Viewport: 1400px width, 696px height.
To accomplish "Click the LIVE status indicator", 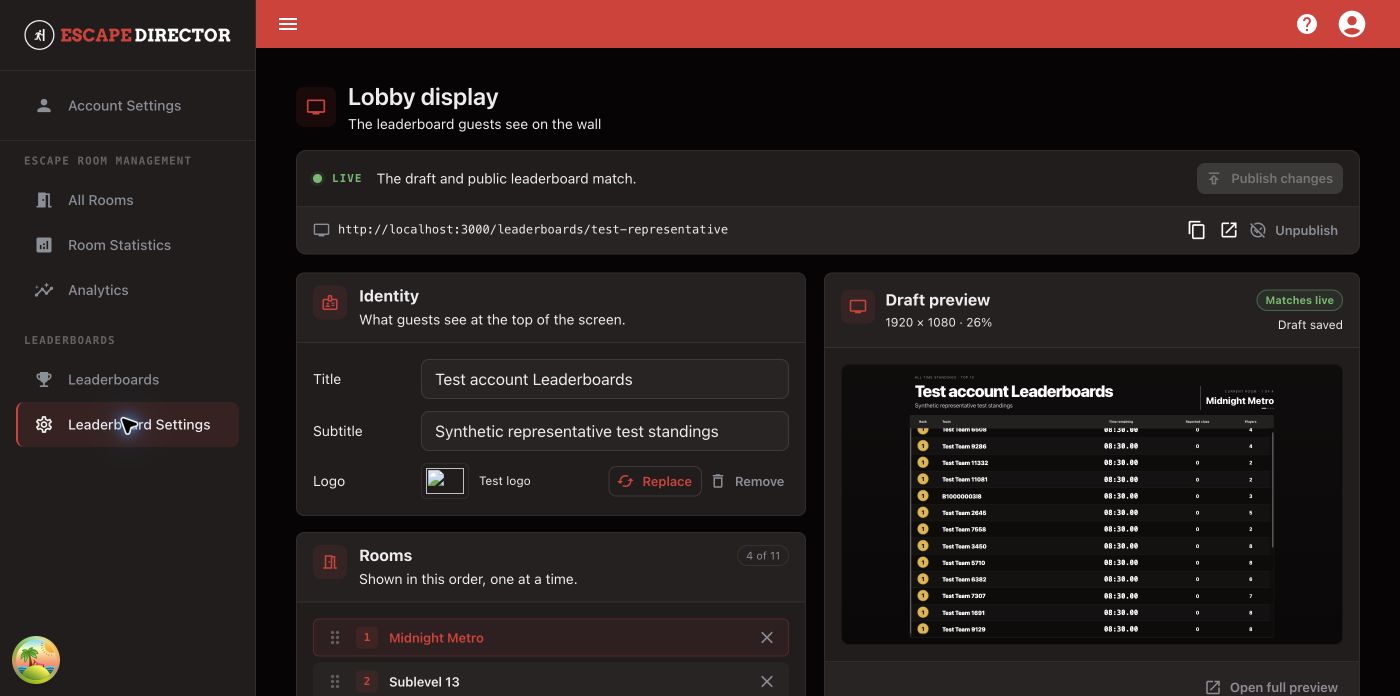I will click(x=337, y=178).
